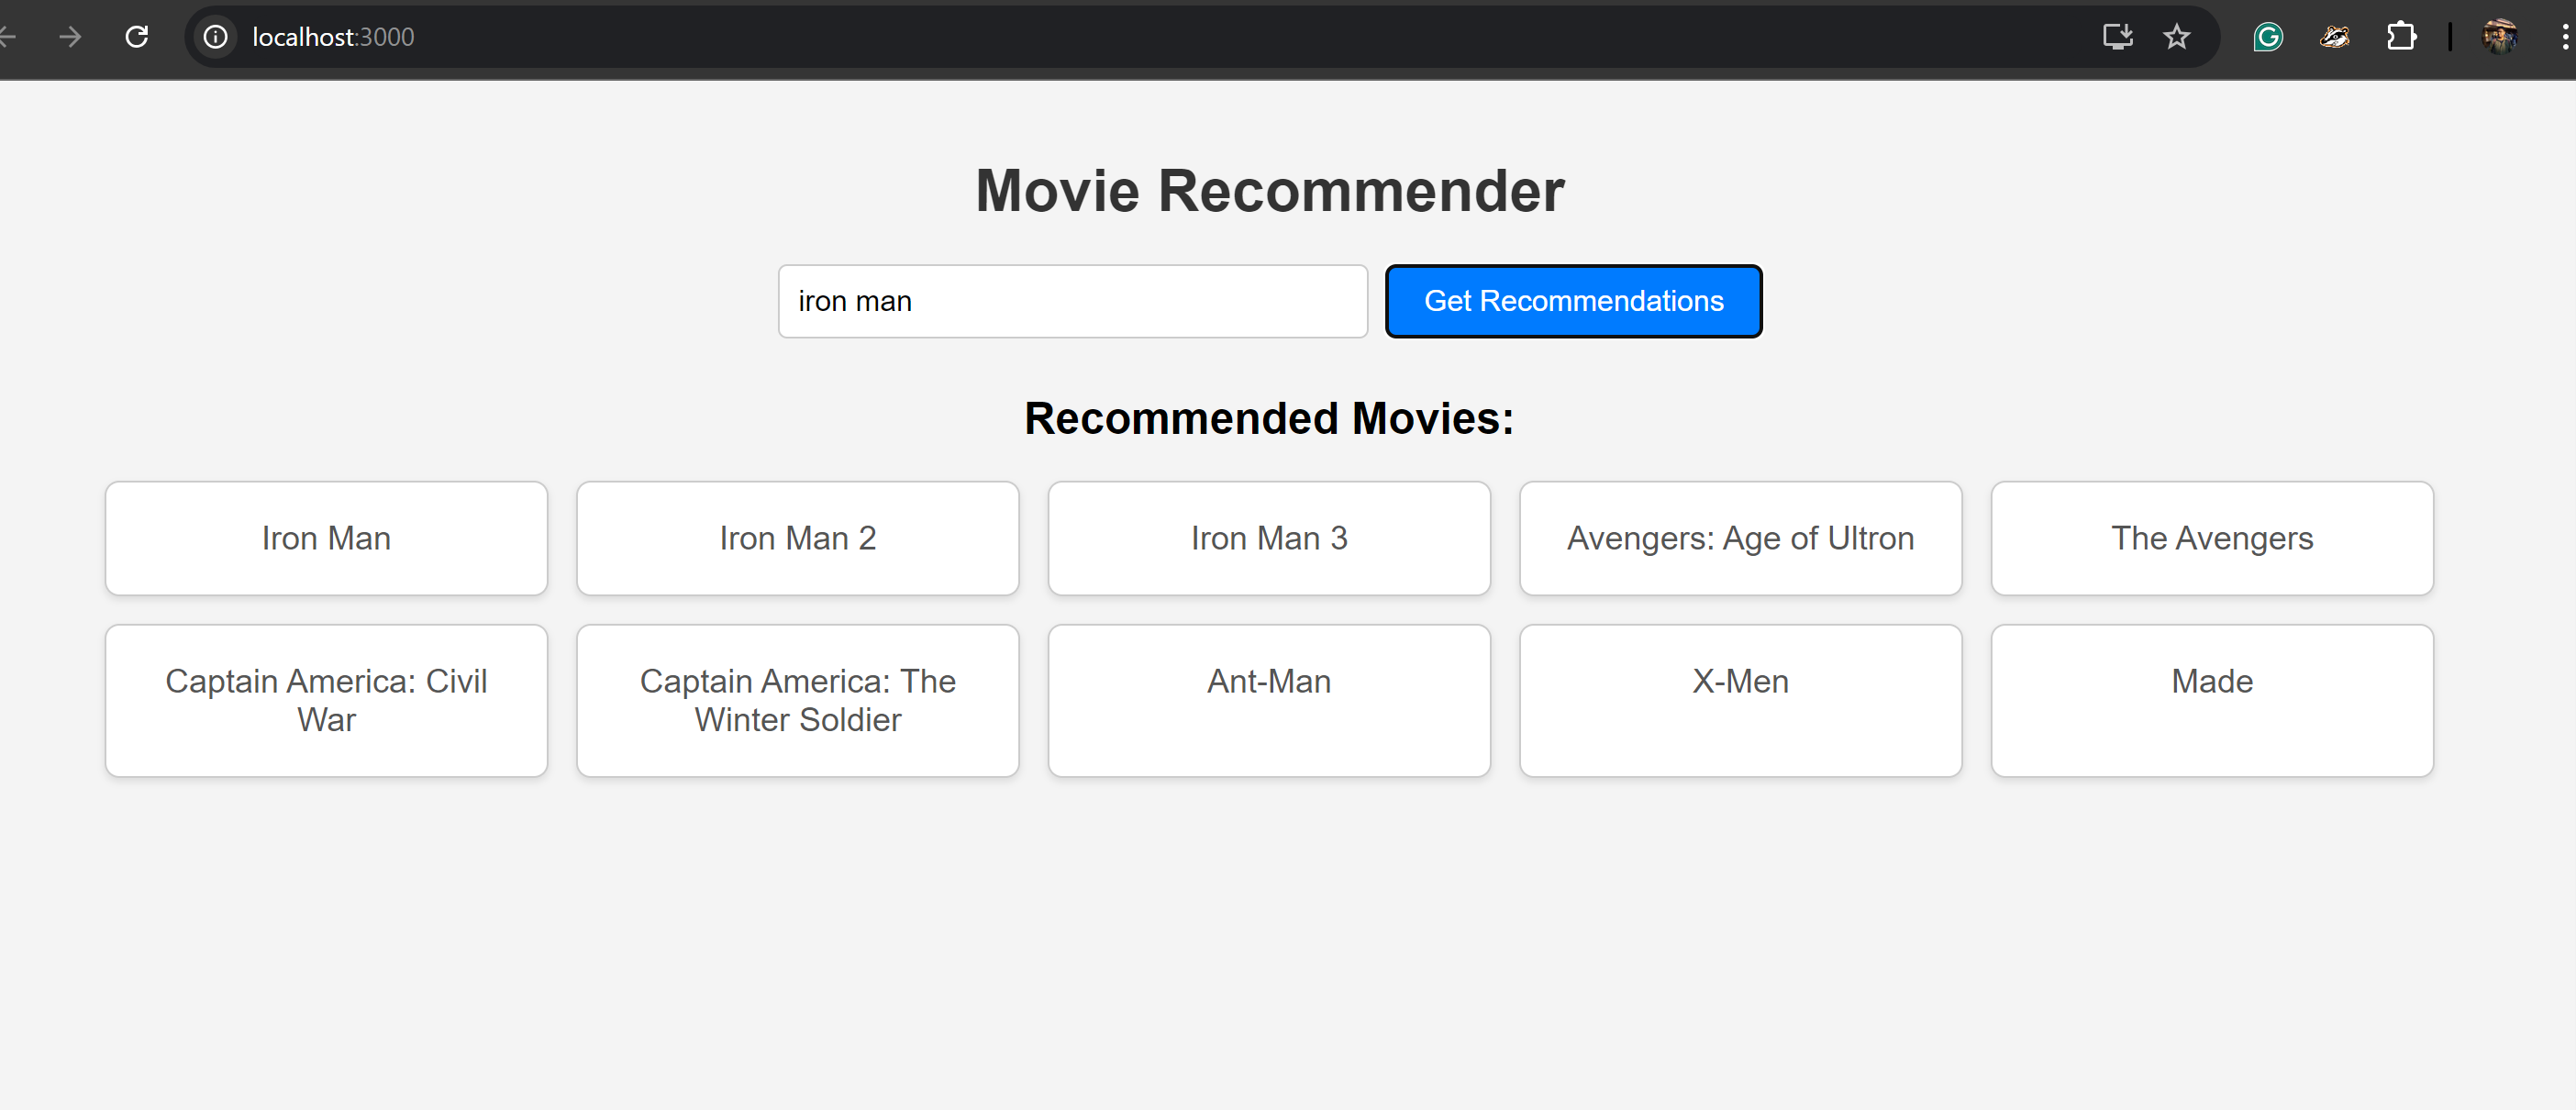Screen dimensions: 2576x1110
Task: Open the Extensions puzzle piece menu
Action: [2400, 37]
